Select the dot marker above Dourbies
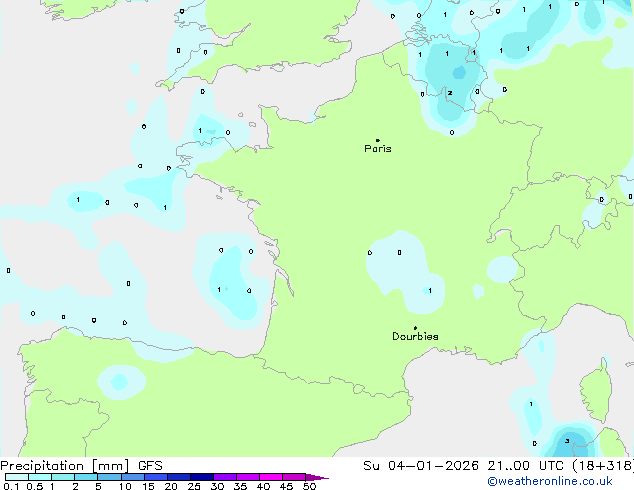This screenshot has width=634, height=490. [x=415, y=328]
